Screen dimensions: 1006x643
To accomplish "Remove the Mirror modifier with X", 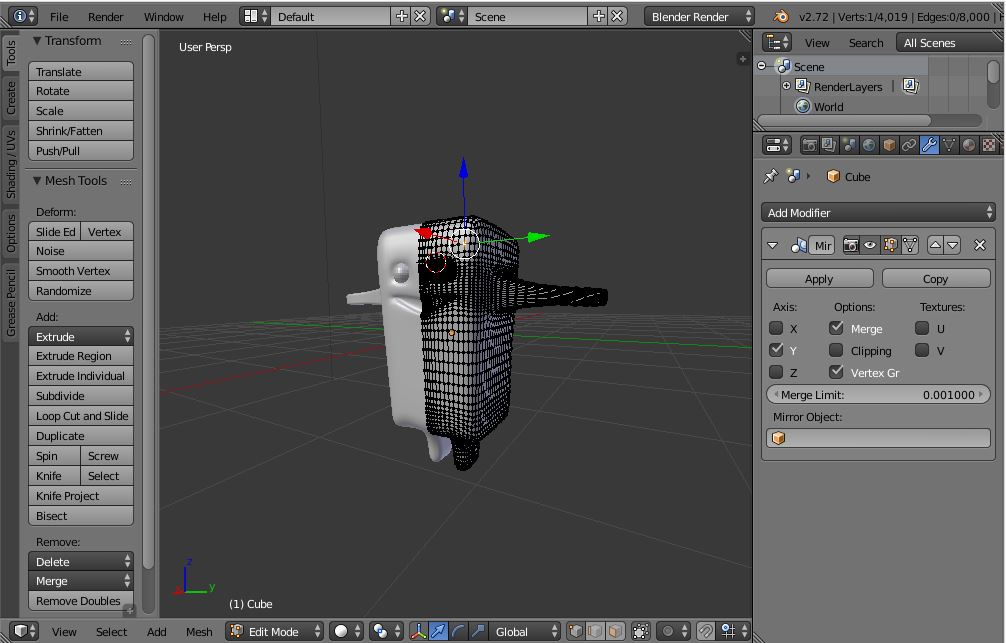I will point(980,245).
